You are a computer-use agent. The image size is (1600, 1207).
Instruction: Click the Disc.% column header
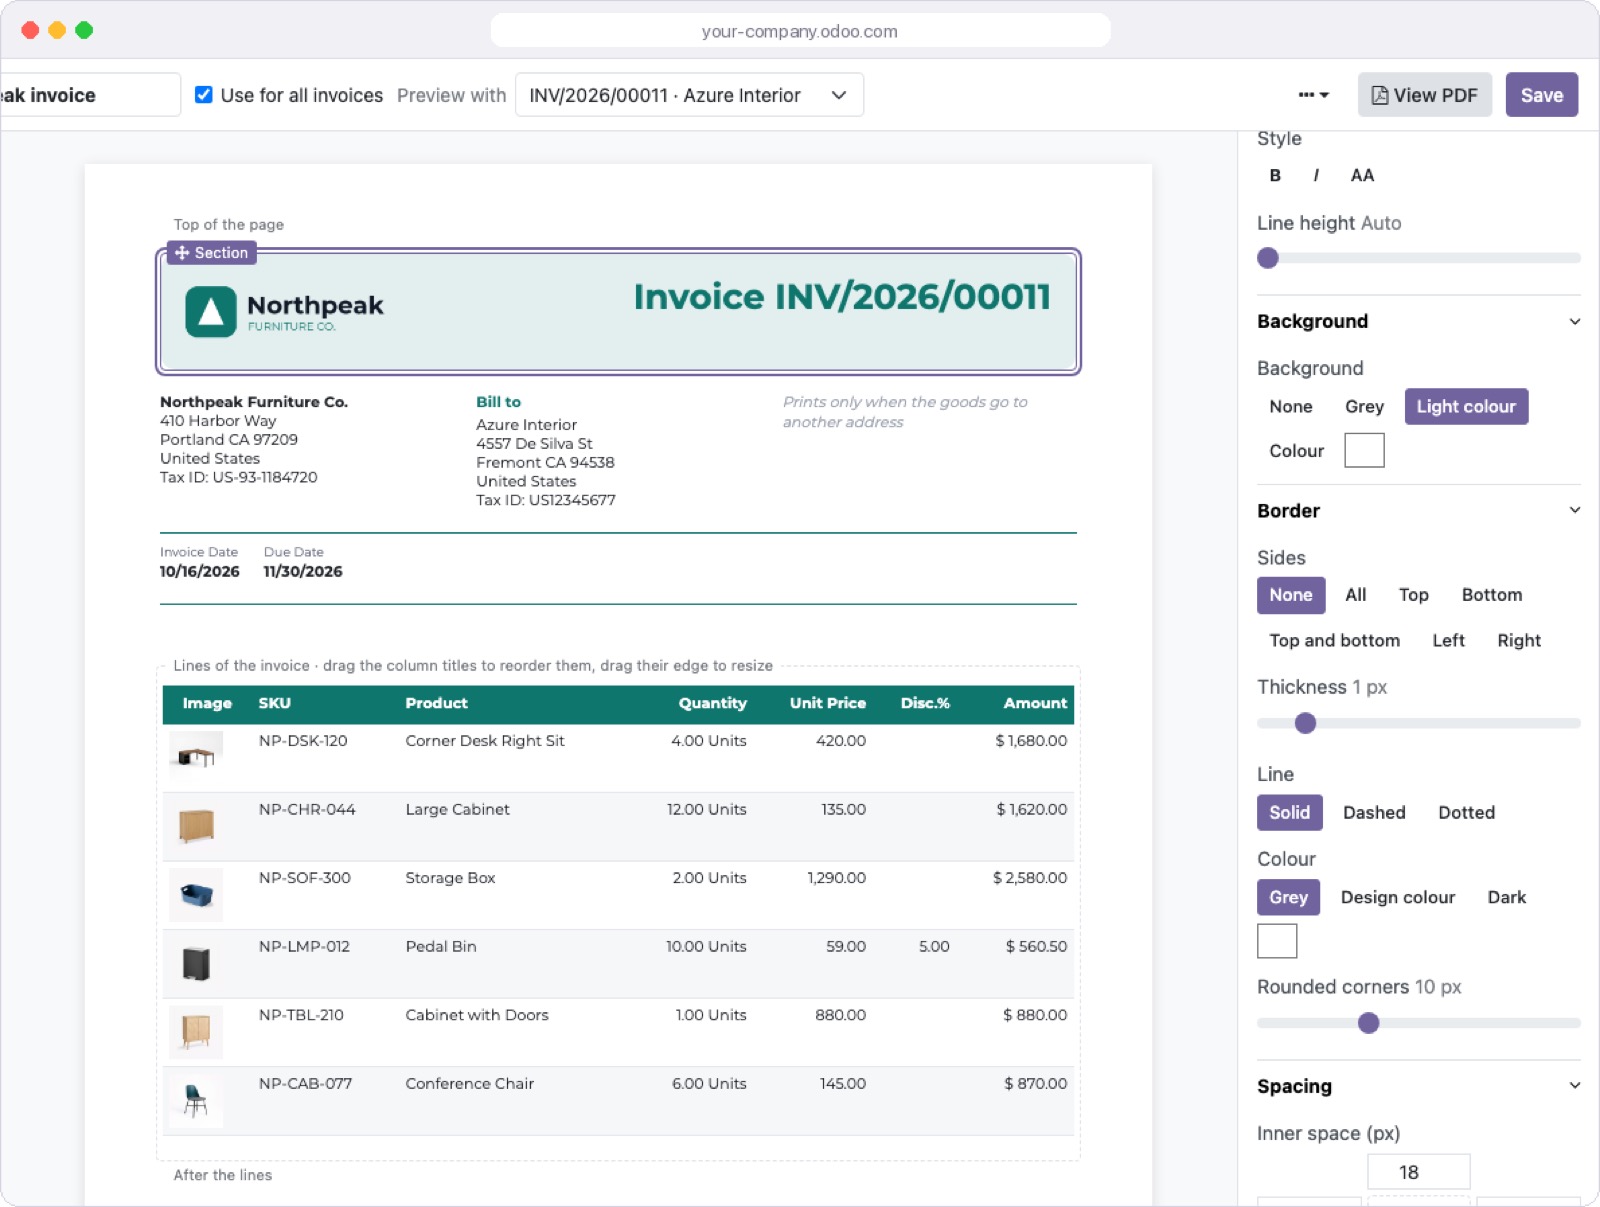(x=925, y=704)
